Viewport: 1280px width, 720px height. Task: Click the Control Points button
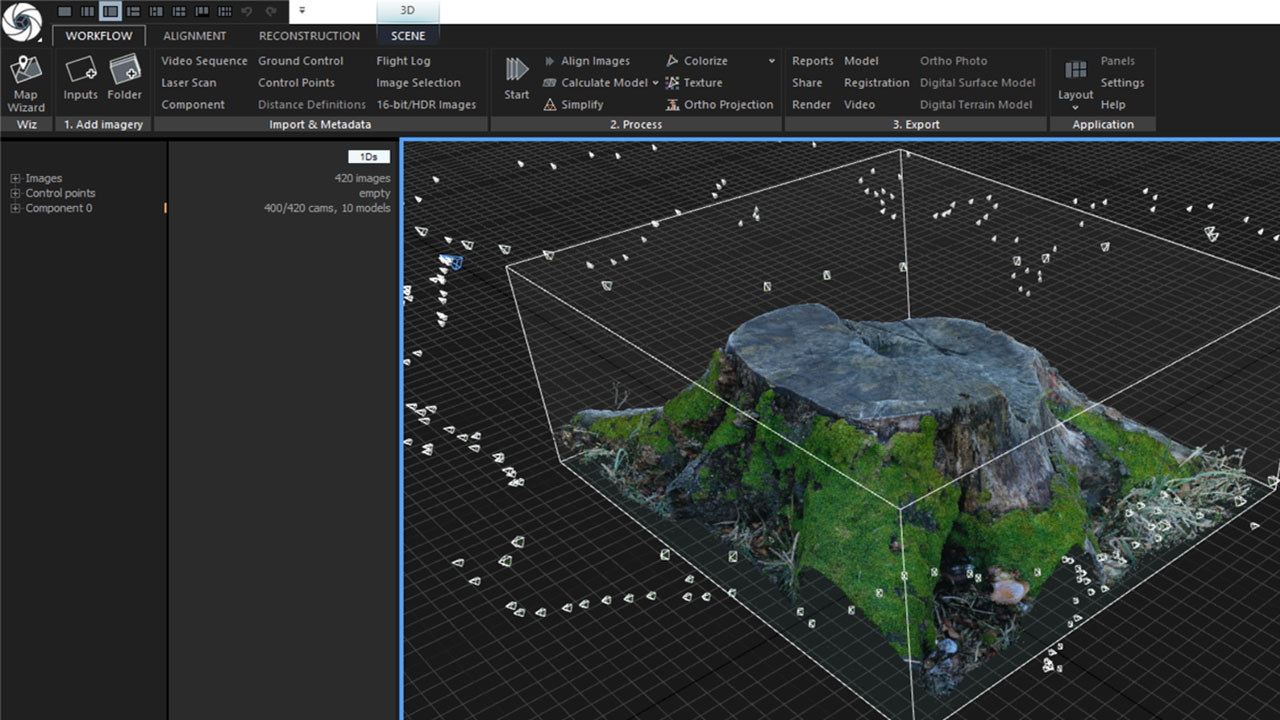pyautogui.click(x=296, y=83)
